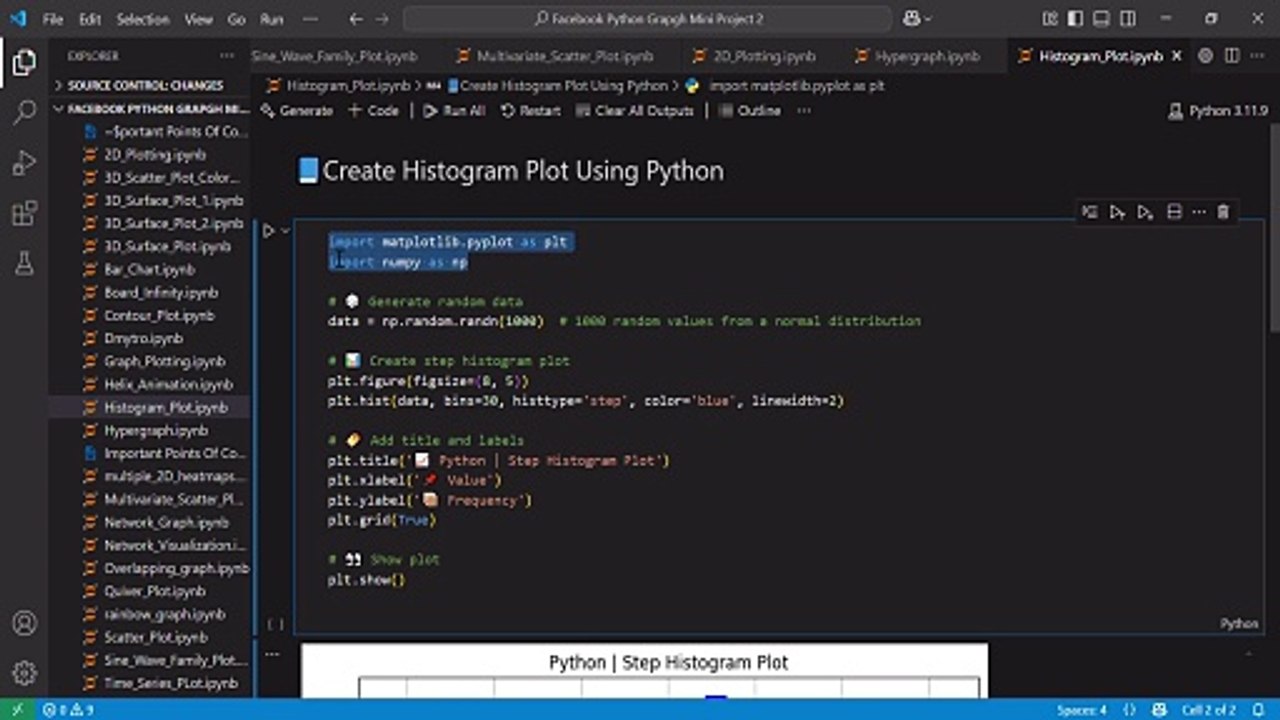Image resolution: width=1280 pixels, height=720 pixels.
Task: Click Spaces: 4 indentation in status bar
Action: pos(1082,710)
